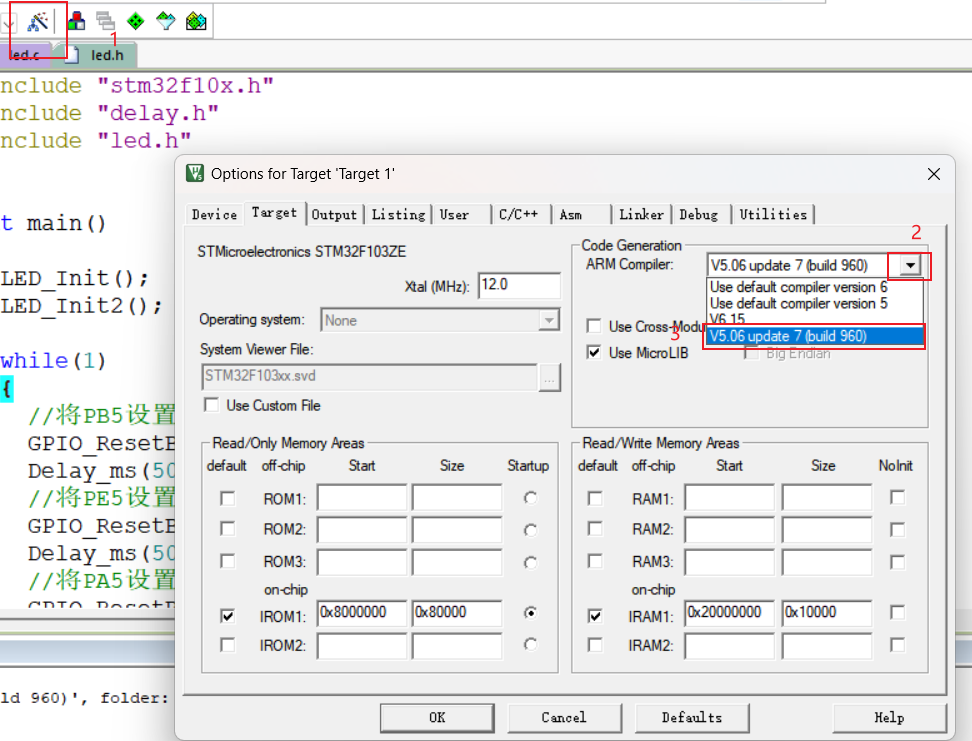
Task: Toggle RAM2 default checkbox
Action: (x=595, y=528)
